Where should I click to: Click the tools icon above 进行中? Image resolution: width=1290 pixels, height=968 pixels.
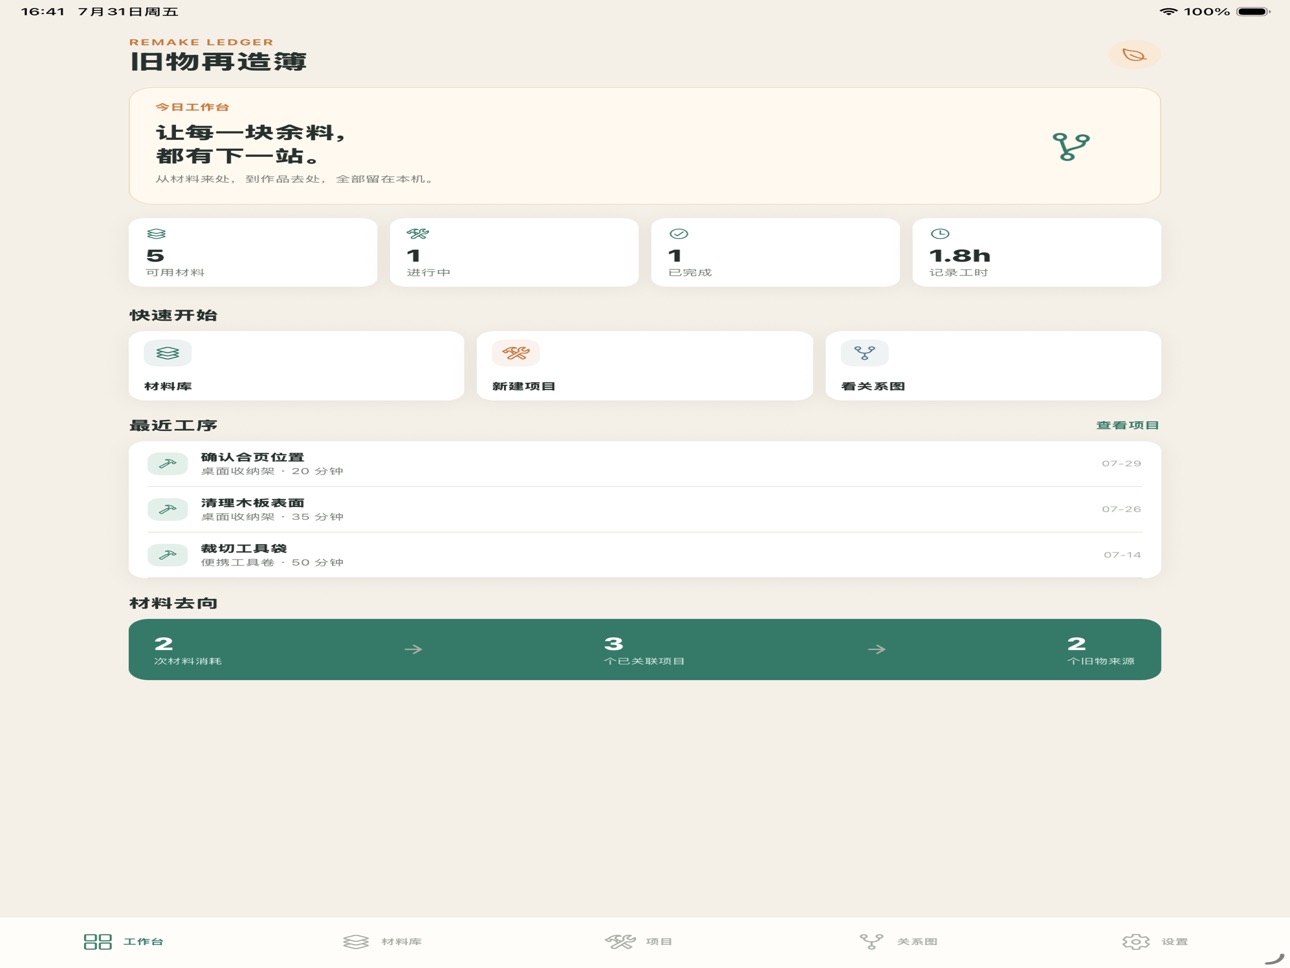(x=418, y=234)
